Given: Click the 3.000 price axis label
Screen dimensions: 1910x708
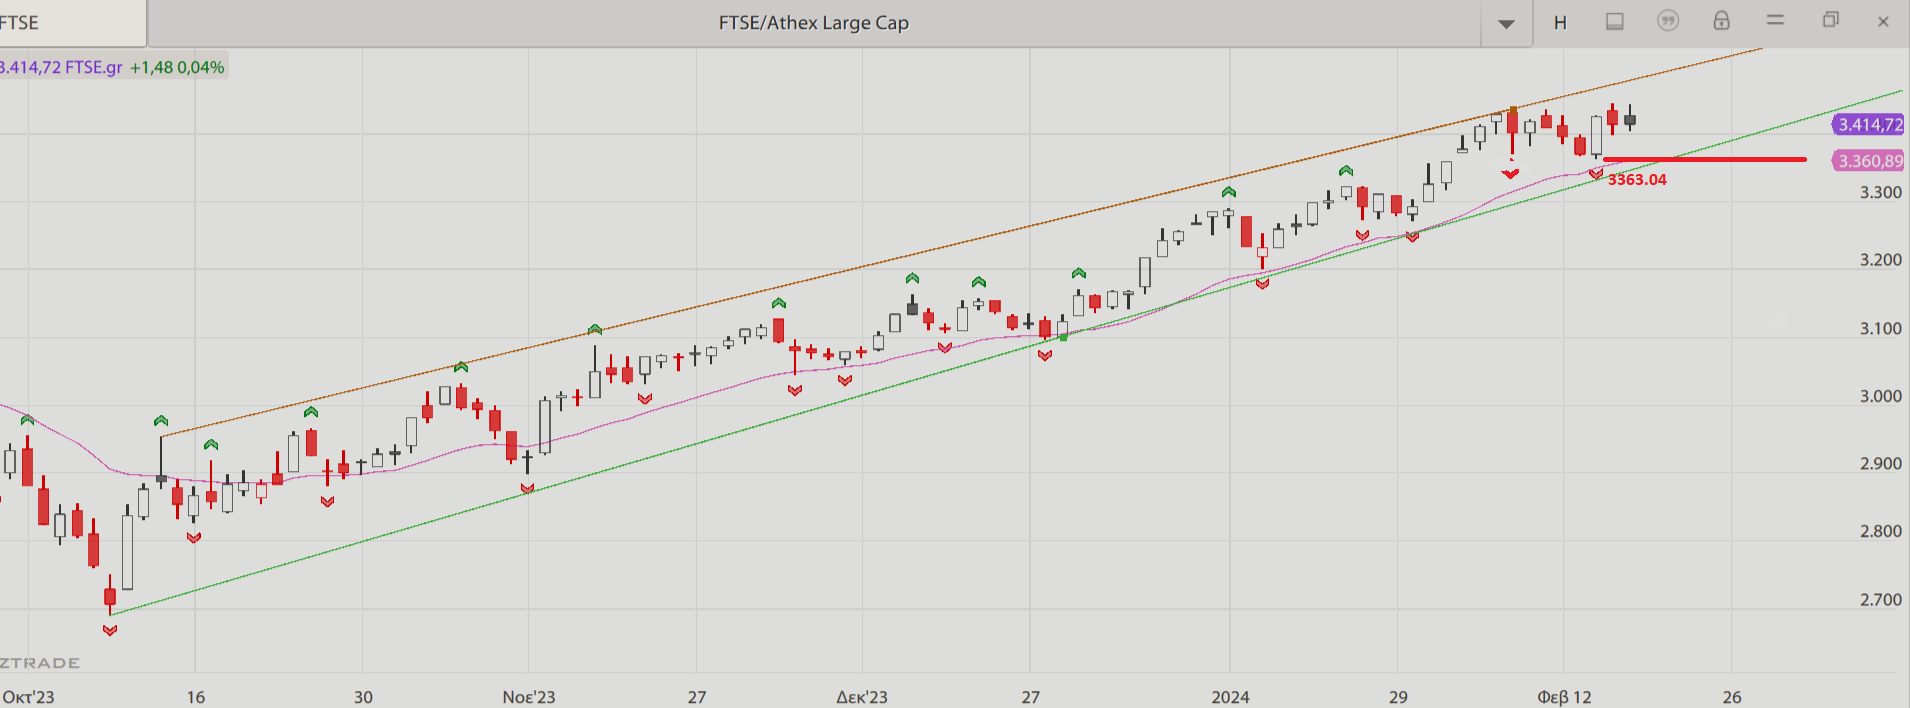Looking at the screenshot, I should click(x=1881, y=396).
